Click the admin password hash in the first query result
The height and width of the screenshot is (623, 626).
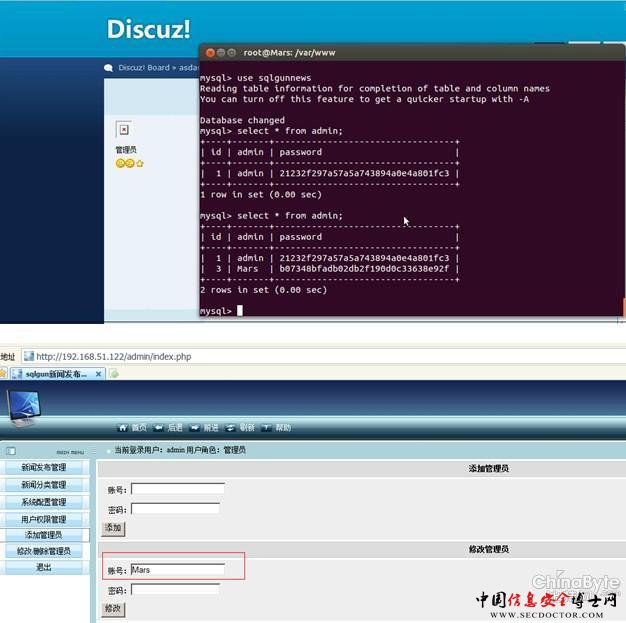tap(364, 173)
